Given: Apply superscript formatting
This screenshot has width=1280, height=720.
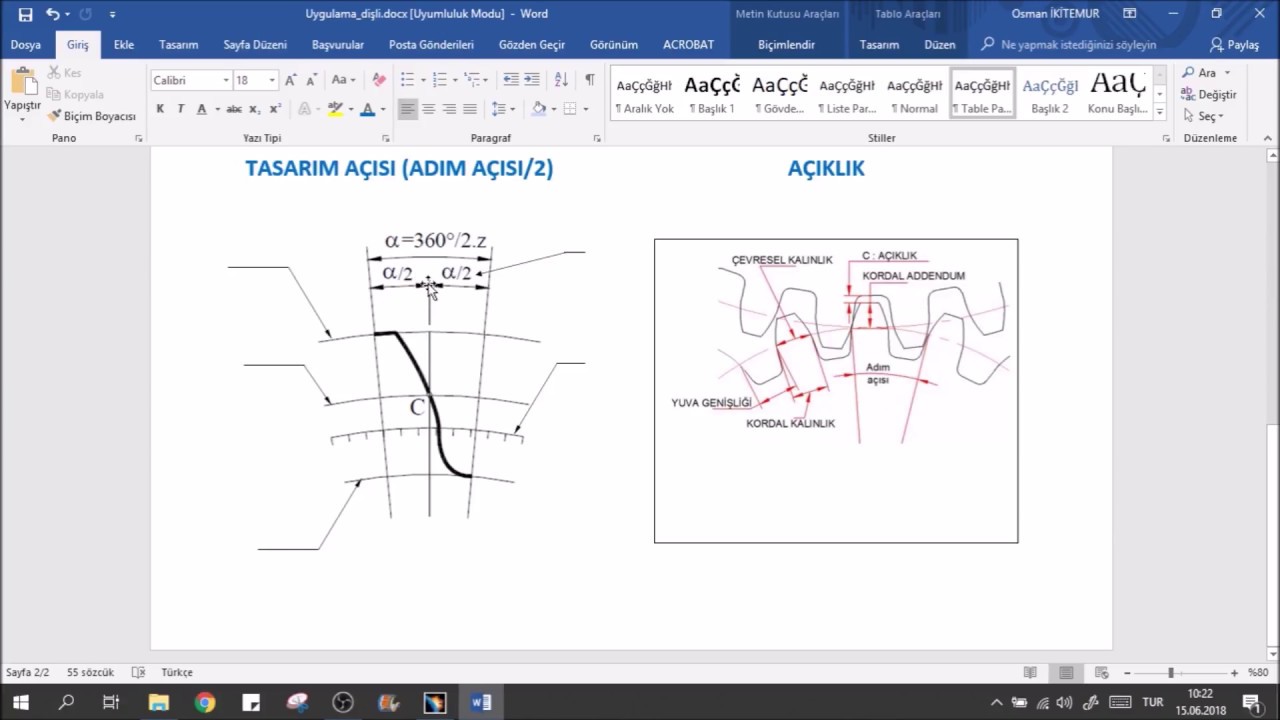Looking at the screenshot, I should (x=275, y=109).
